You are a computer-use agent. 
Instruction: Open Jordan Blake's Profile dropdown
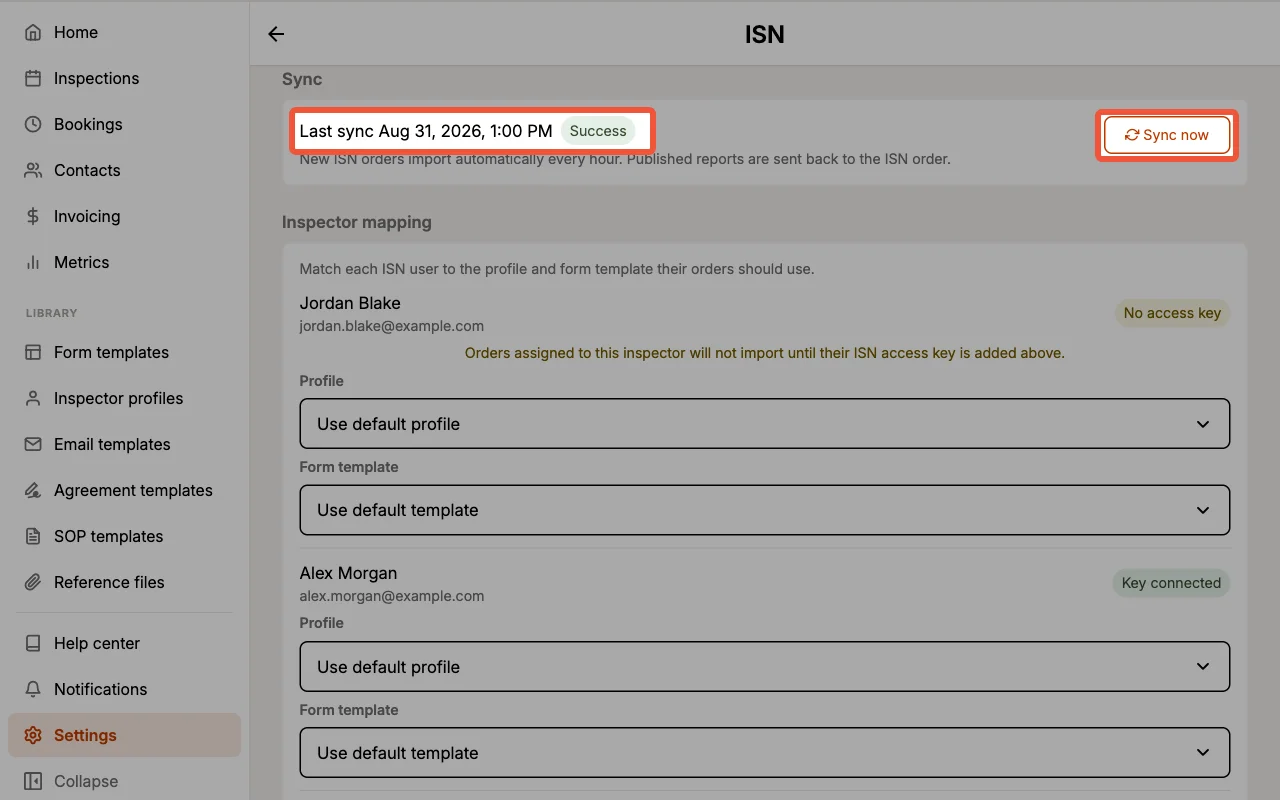[765, 424]
